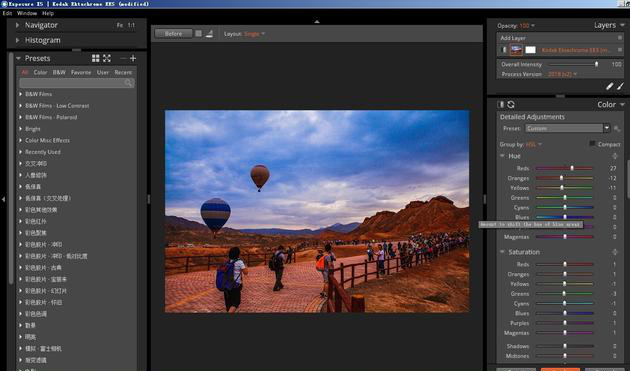The height and width of the screenshot is (371, 630).
Task: Toggle layer visibility for Kodak Ektachrome layer
Action: [x=503, y=50]
